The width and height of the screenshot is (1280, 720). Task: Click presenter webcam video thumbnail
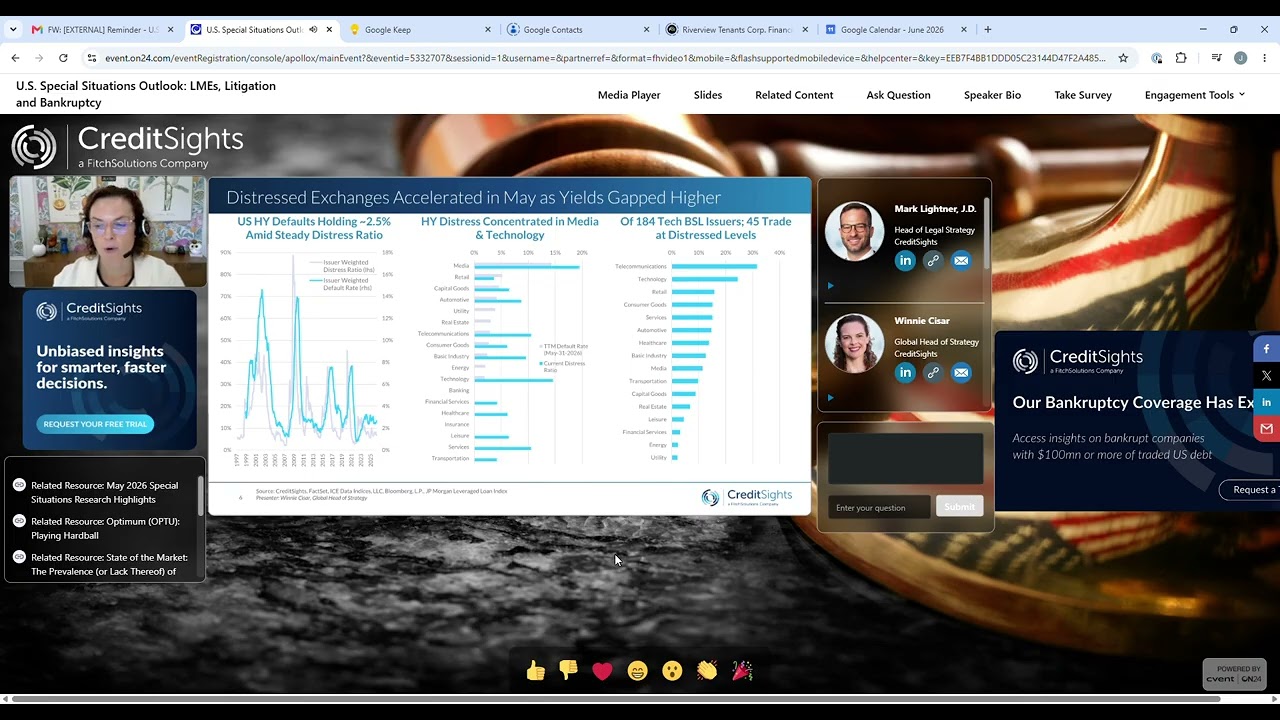108,232
